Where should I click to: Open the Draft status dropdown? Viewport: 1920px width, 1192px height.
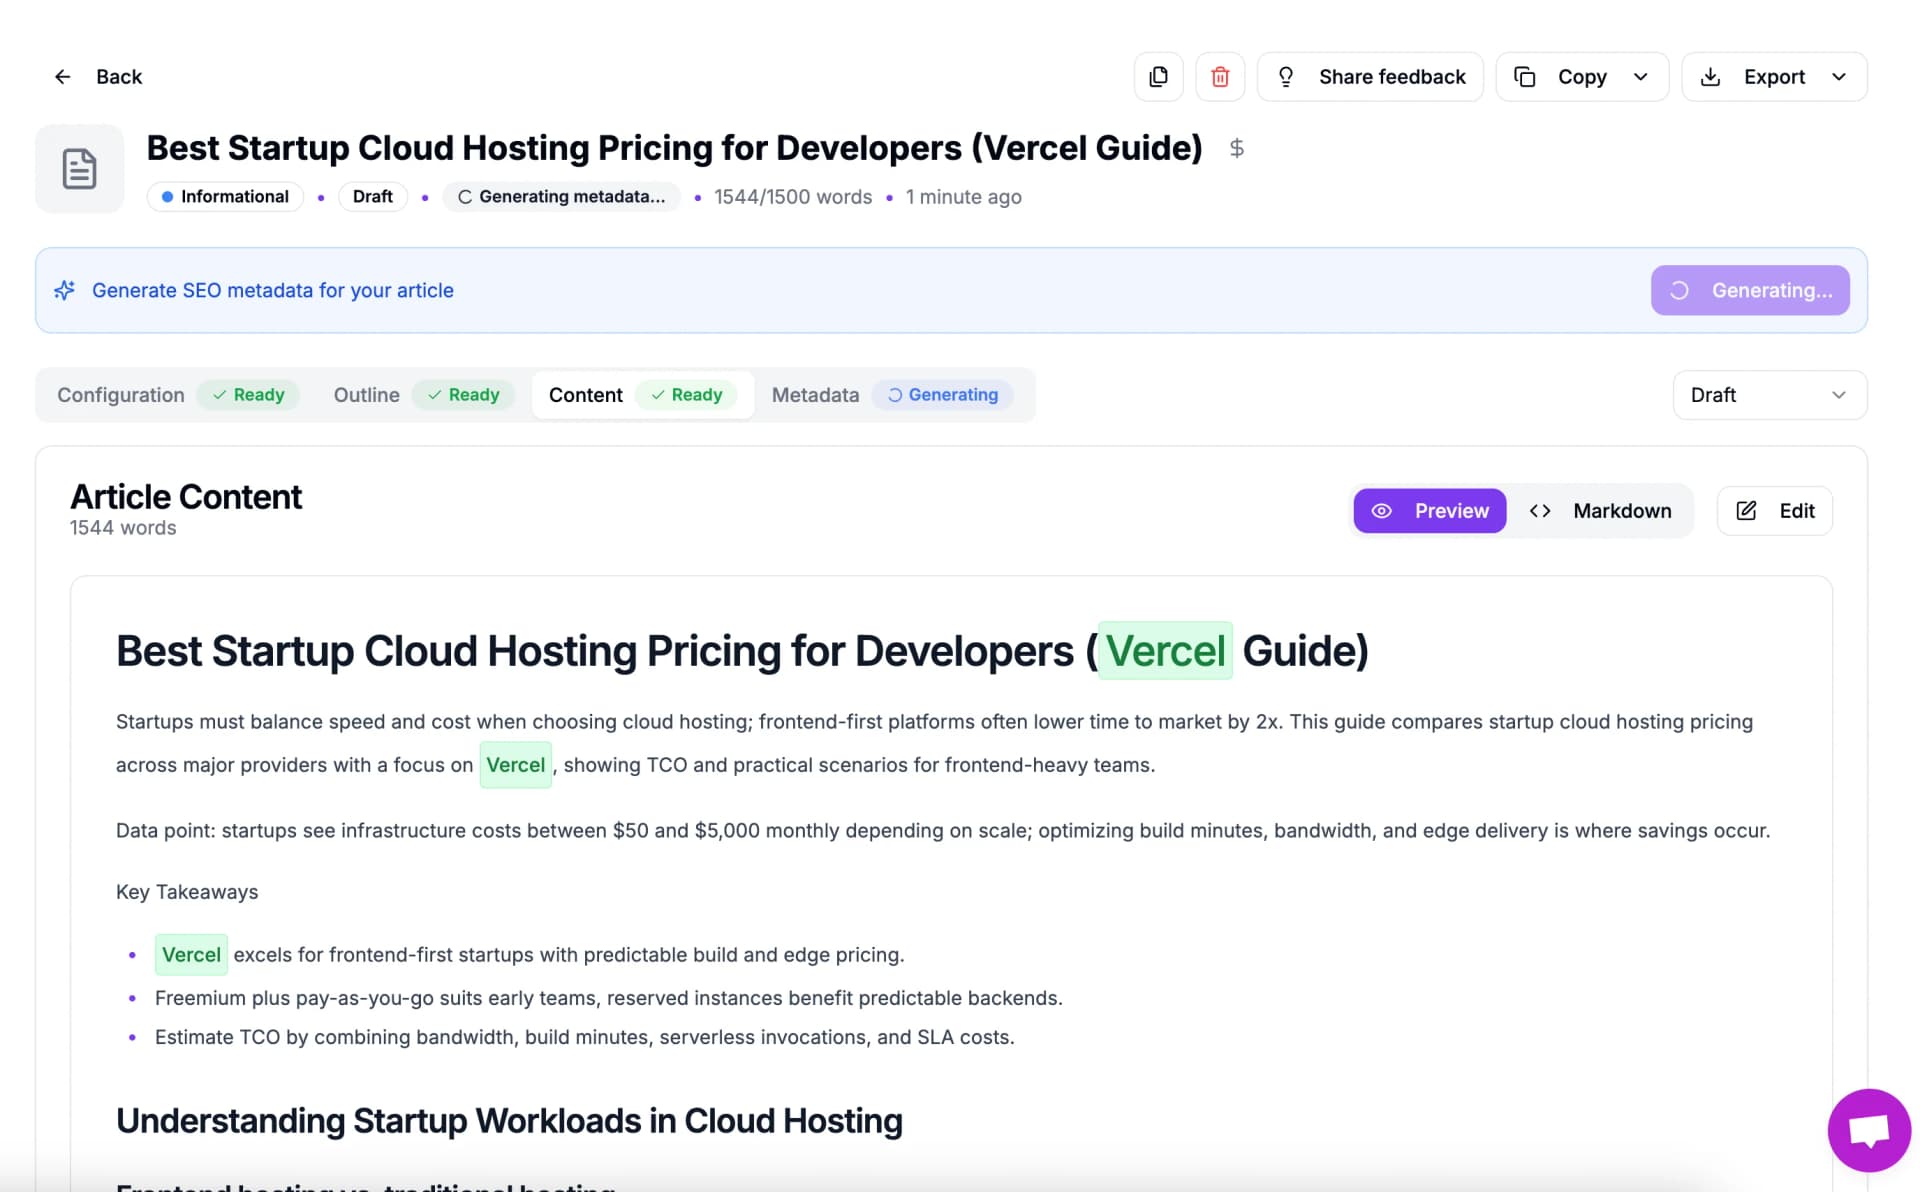tap(1768, 395)
